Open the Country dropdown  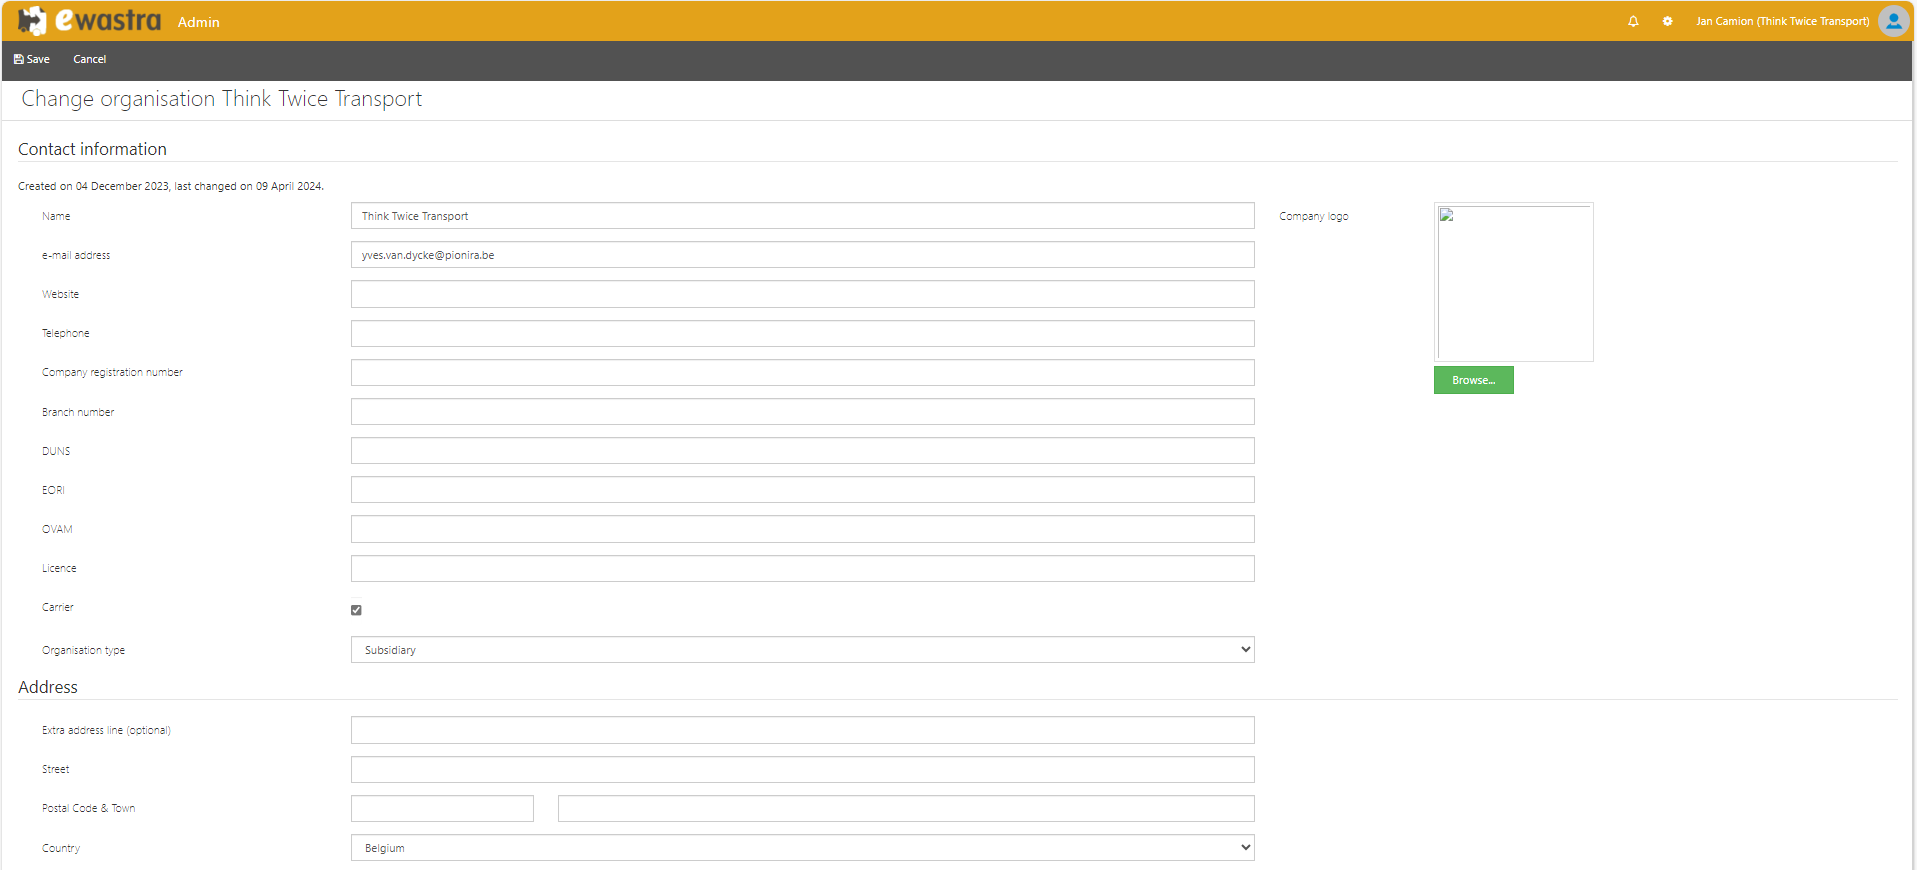pos(802,848)
